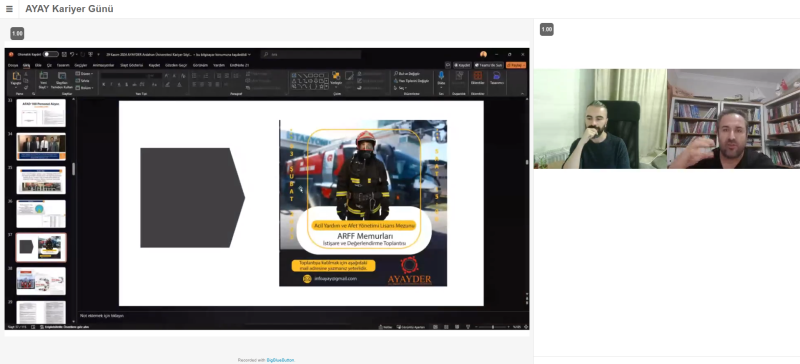
Task: Click the undo arrow in quick access toolbar
Action: 72,54
